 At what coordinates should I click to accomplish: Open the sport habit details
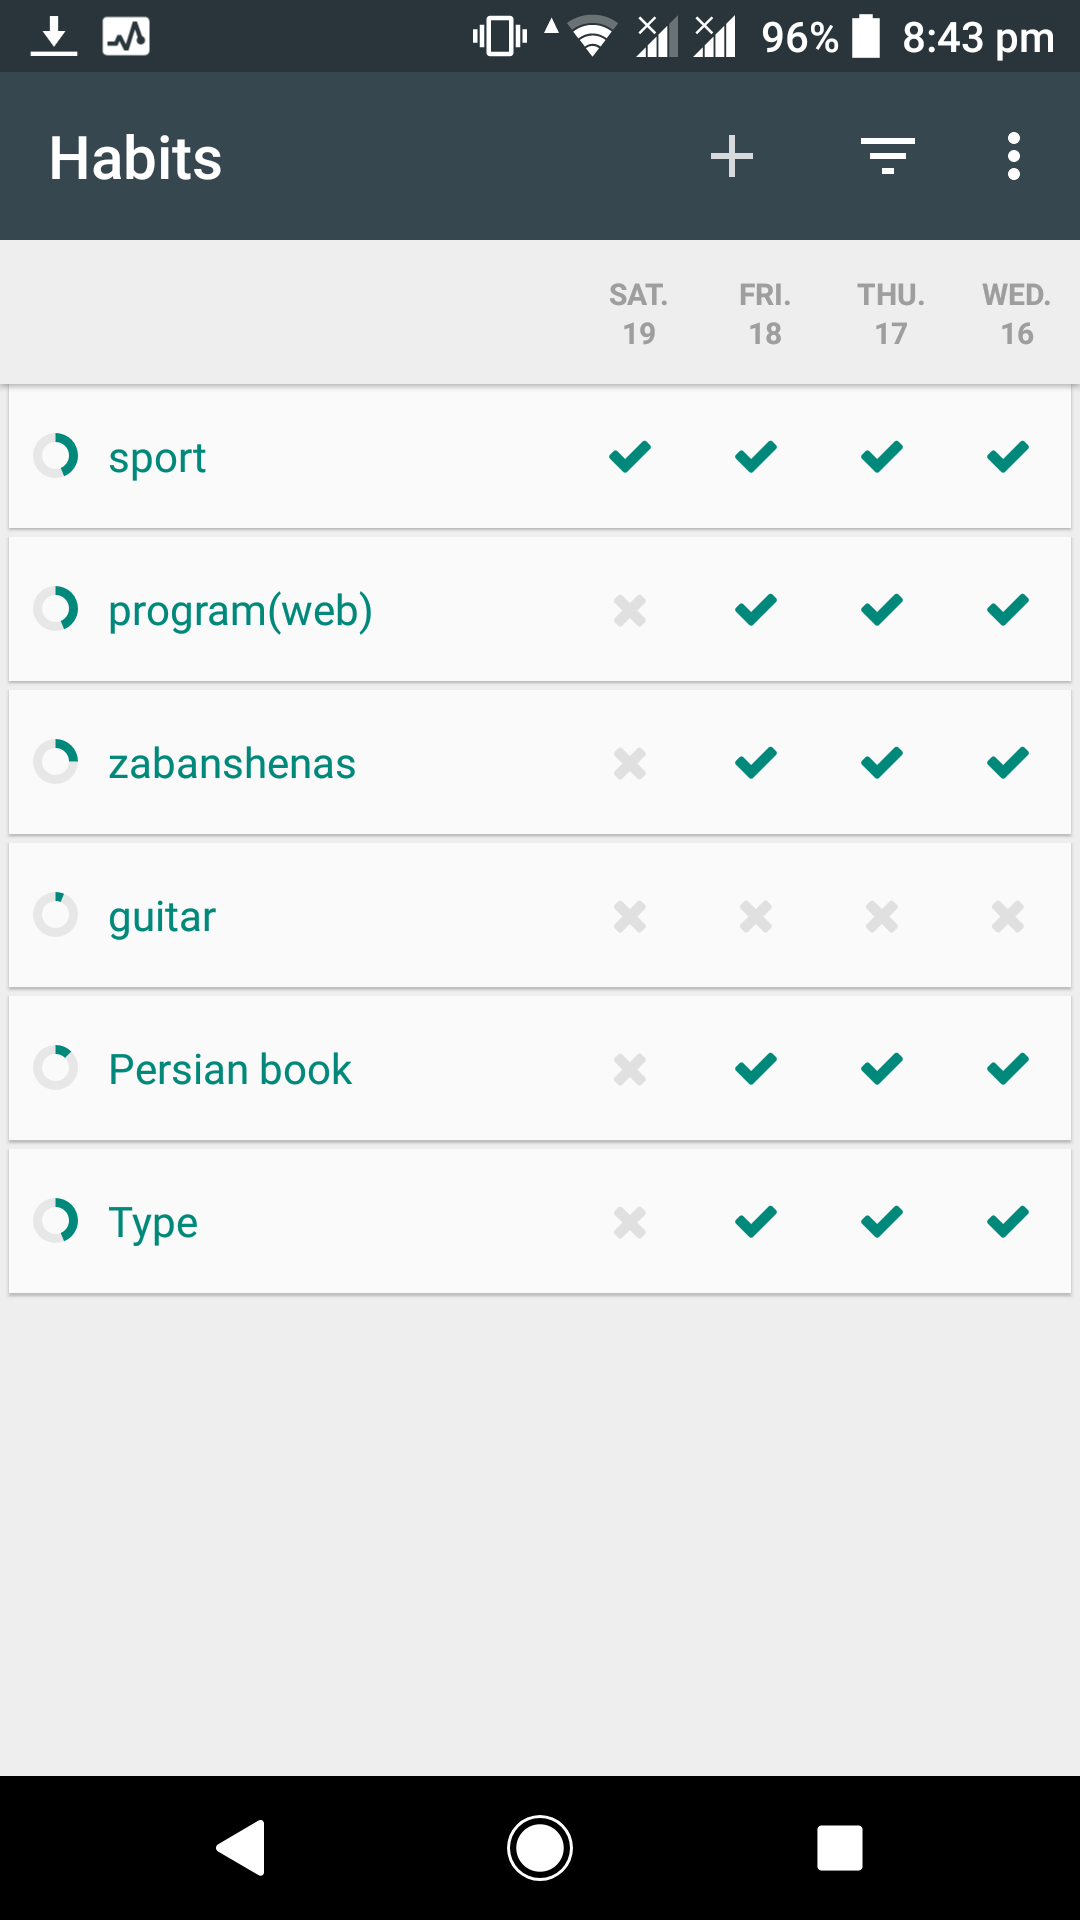tap(157, 458)
